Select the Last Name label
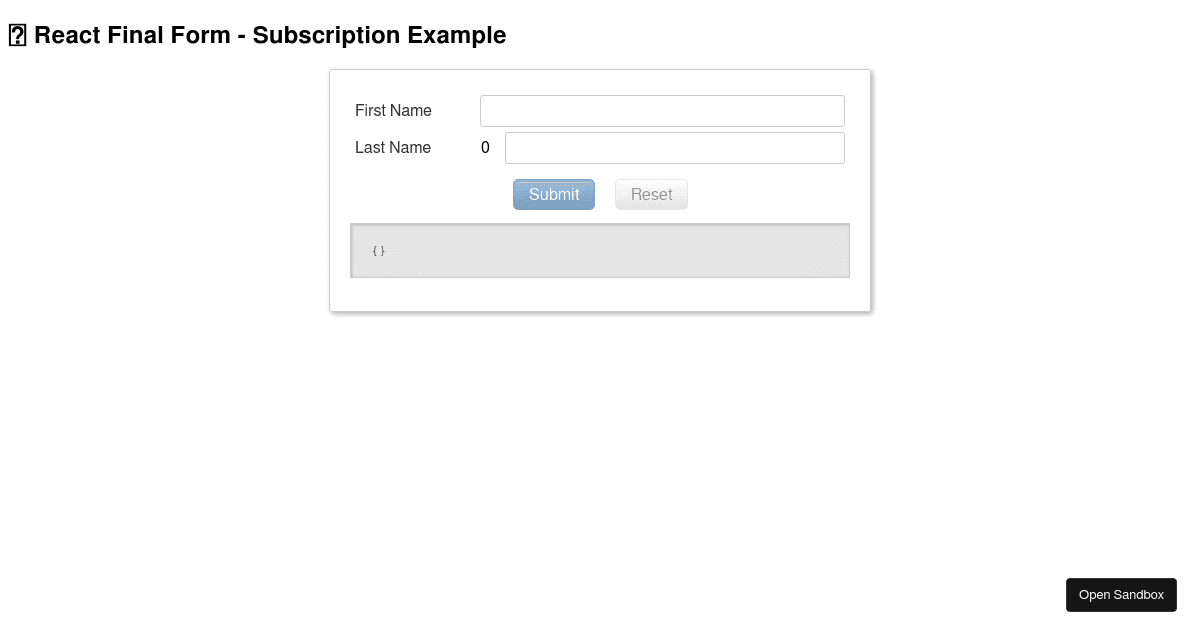Image resolution: width=1200 pixels, height=630 pixels. click(x=392, y=147)
